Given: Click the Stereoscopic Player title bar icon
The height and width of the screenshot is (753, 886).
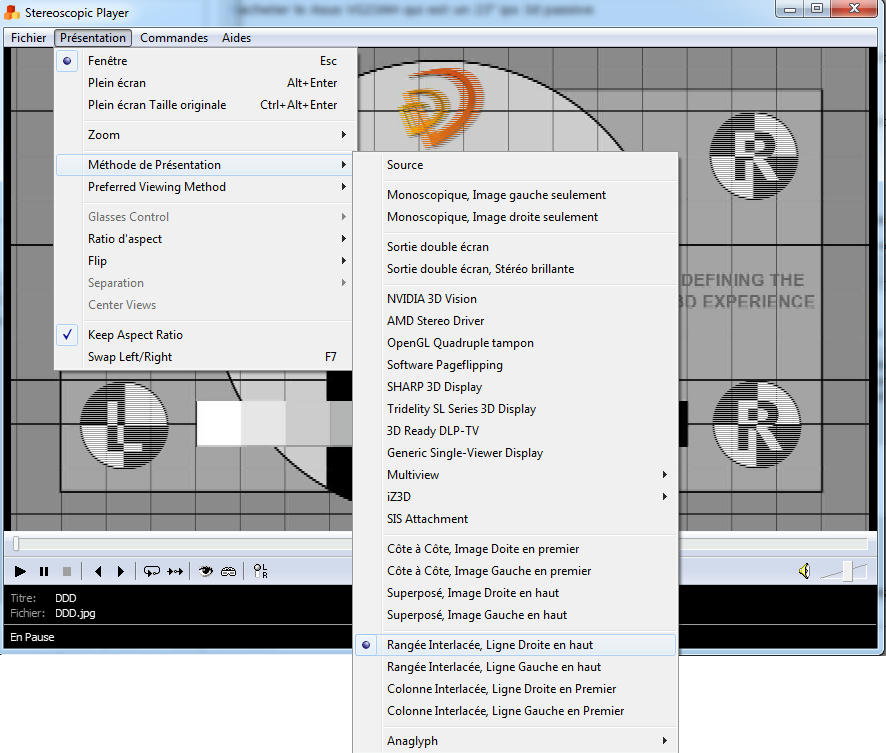Looking at the screenshot, I should (12, 12).
